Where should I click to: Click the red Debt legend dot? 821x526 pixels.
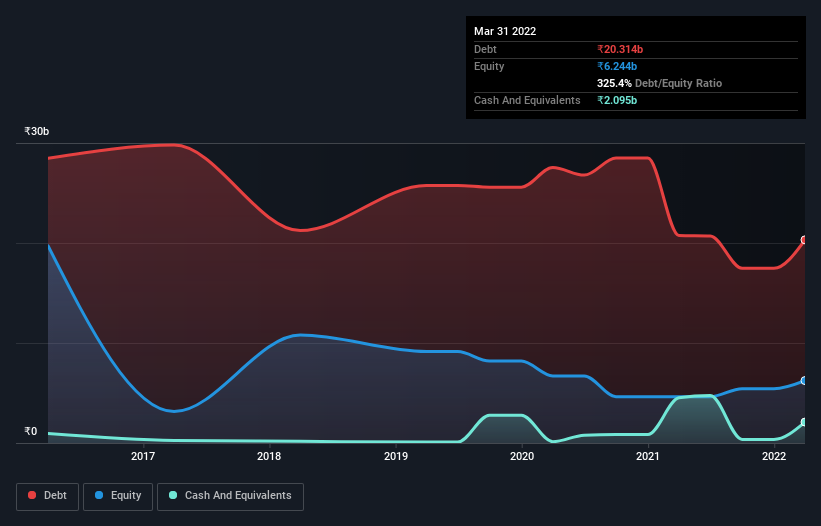point(32,495)
